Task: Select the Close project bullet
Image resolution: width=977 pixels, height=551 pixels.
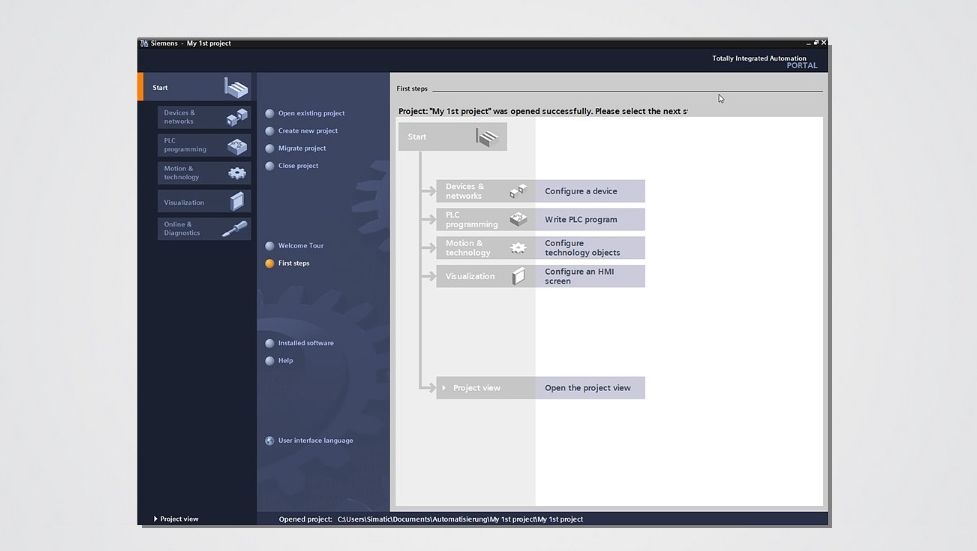Action: pyautogui.click(x=270, y=166)
